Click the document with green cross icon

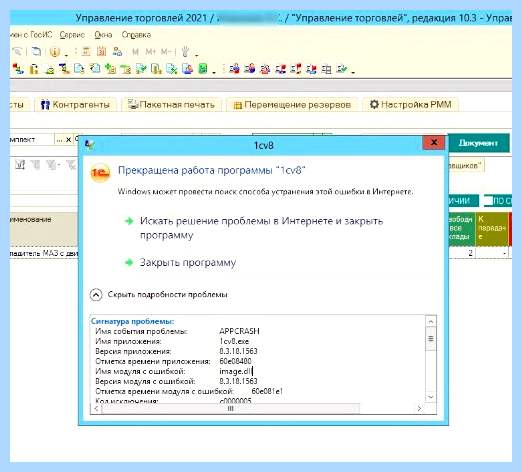172,69
